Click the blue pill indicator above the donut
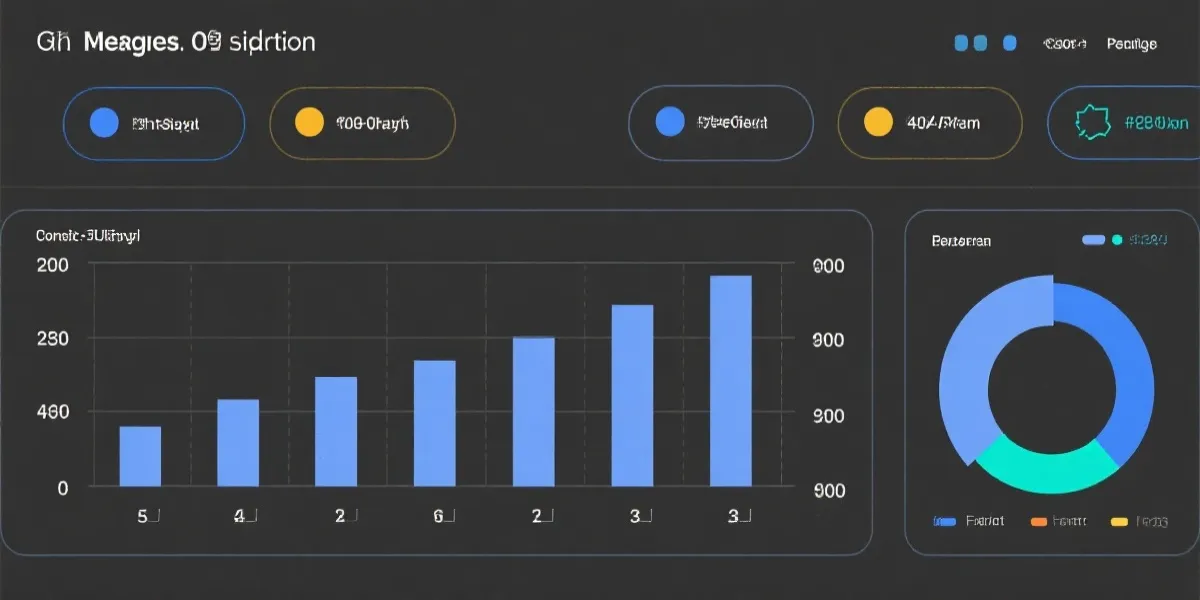Viewport: 1200px width, 600px height. [x=1094, y=240]
